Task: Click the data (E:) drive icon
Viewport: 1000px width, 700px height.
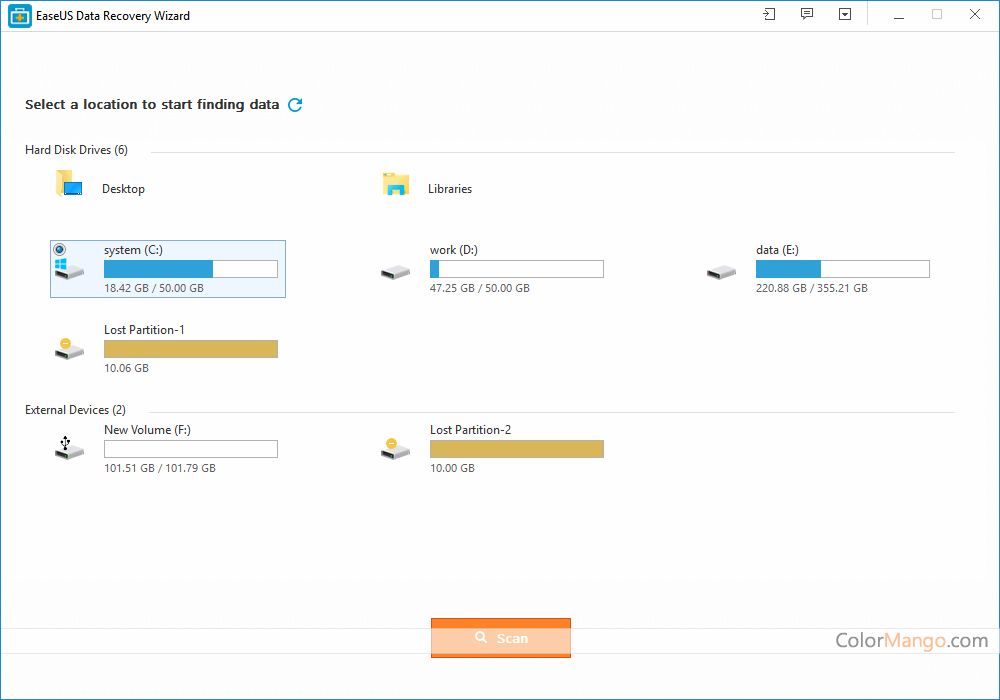Action: pos(721,273)
